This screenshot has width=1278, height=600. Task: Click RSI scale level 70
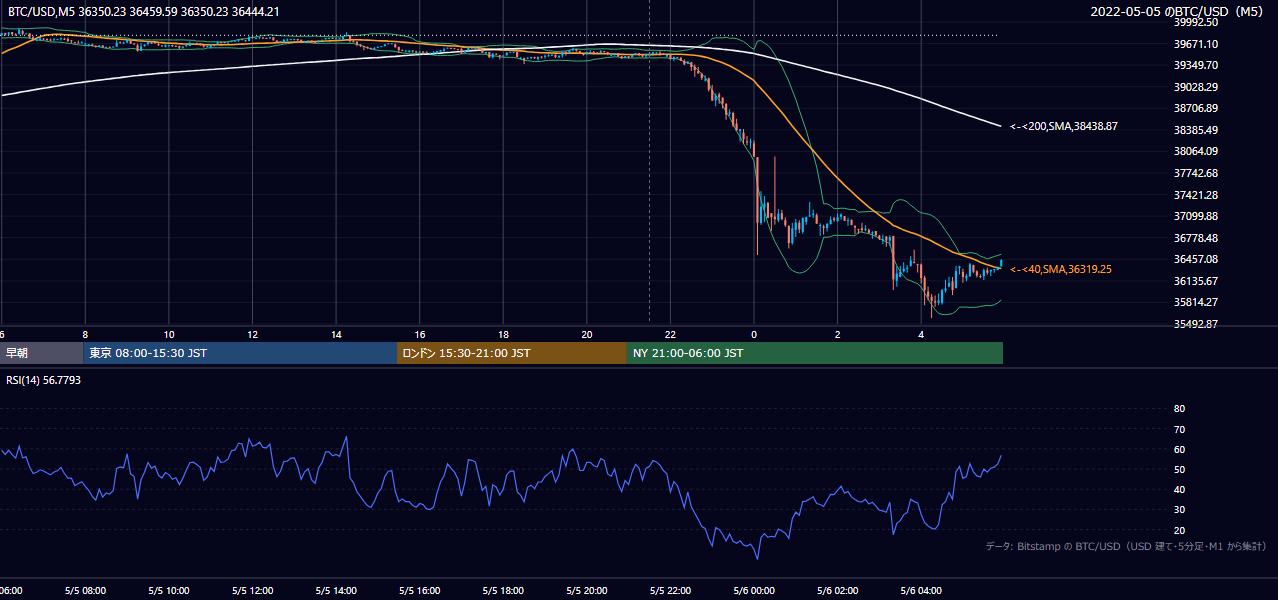click(x=1179, y=429)
